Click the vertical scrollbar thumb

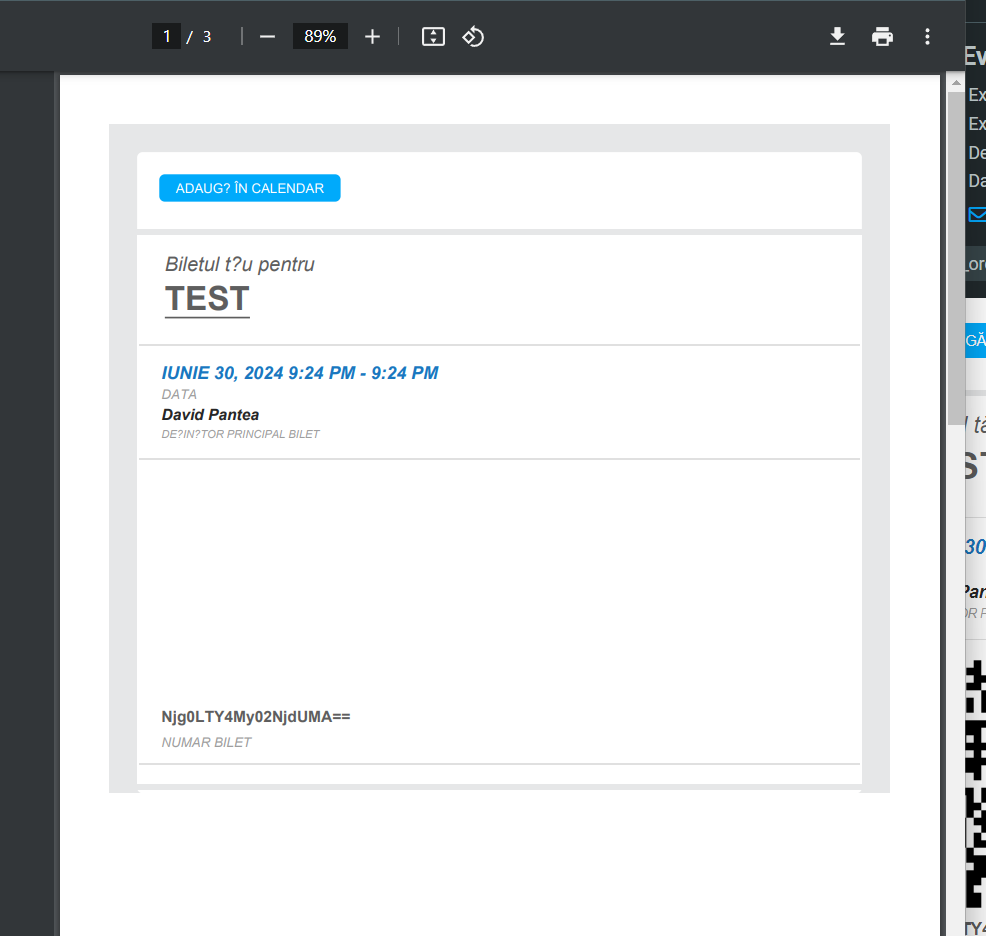956,258
